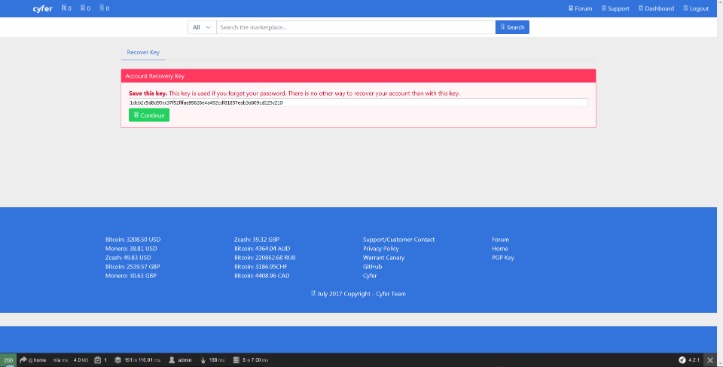Go to the Dashboard from the navbar
The width and height of the screenshot is (723, 367).
(656, 8)
